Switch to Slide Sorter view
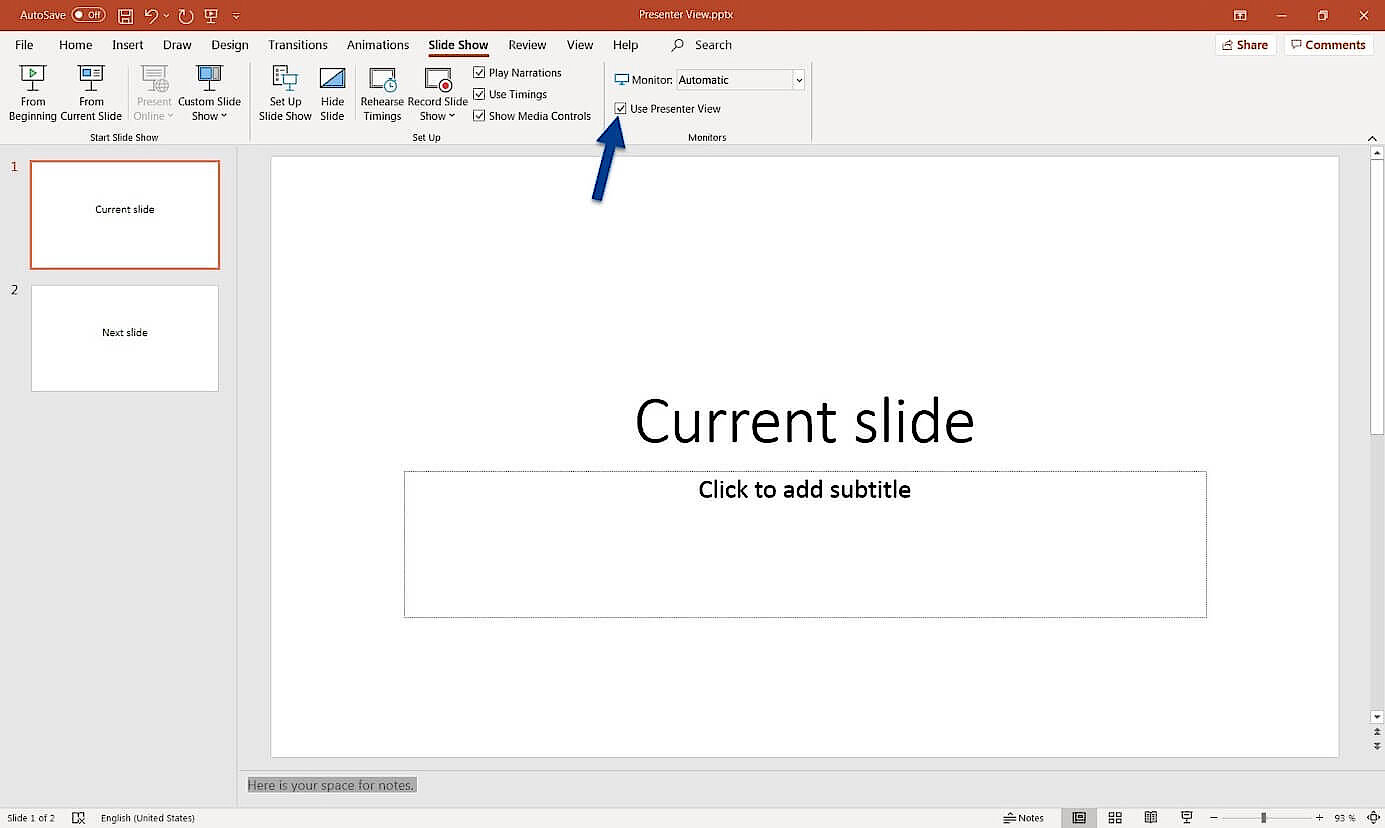The image size is (1385, 828). pos(1114,817)
